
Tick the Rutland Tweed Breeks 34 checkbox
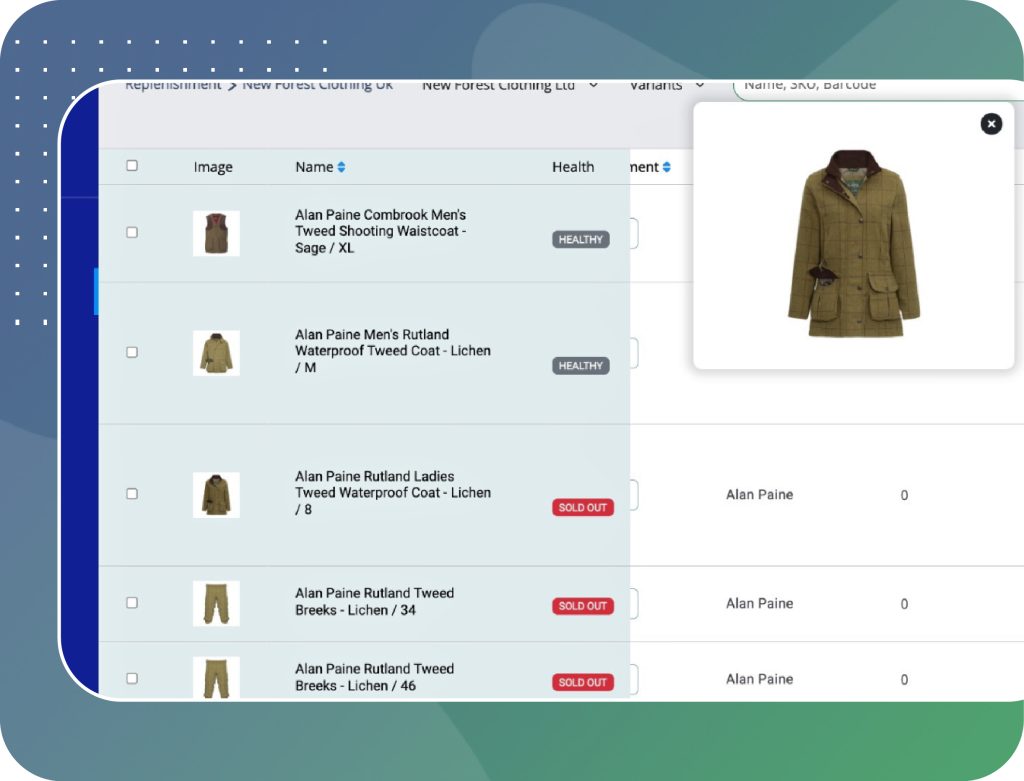pyautogui.click(x=132, y=603)
